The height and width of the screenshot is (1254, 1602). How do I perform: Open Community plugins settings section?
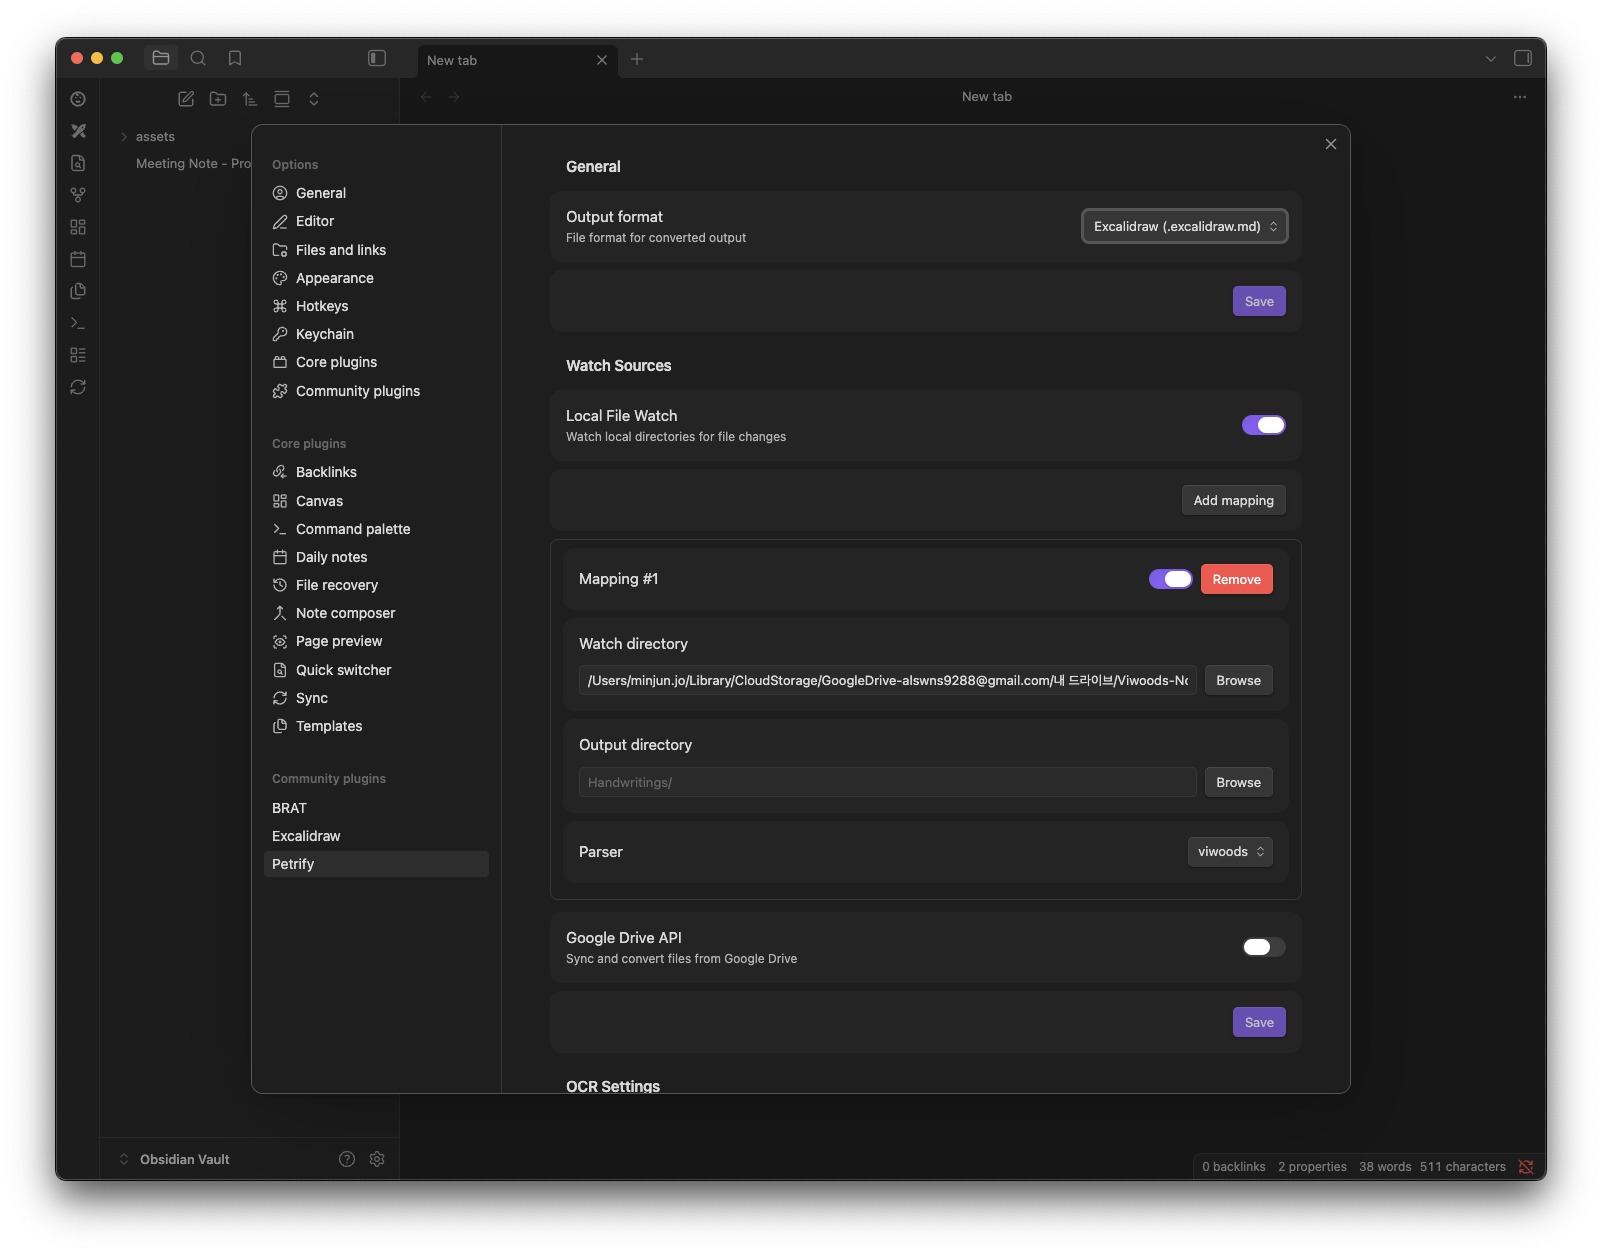click(x=357, y=391)
